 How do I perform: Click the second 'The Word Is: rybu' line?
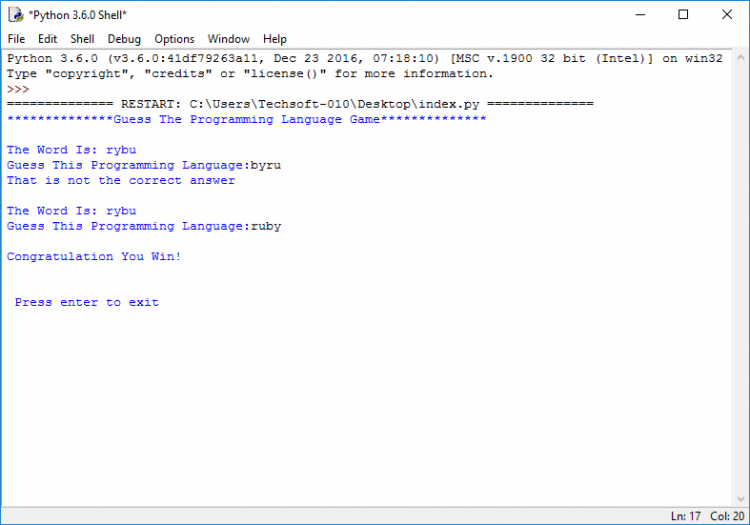pos(71,211)
